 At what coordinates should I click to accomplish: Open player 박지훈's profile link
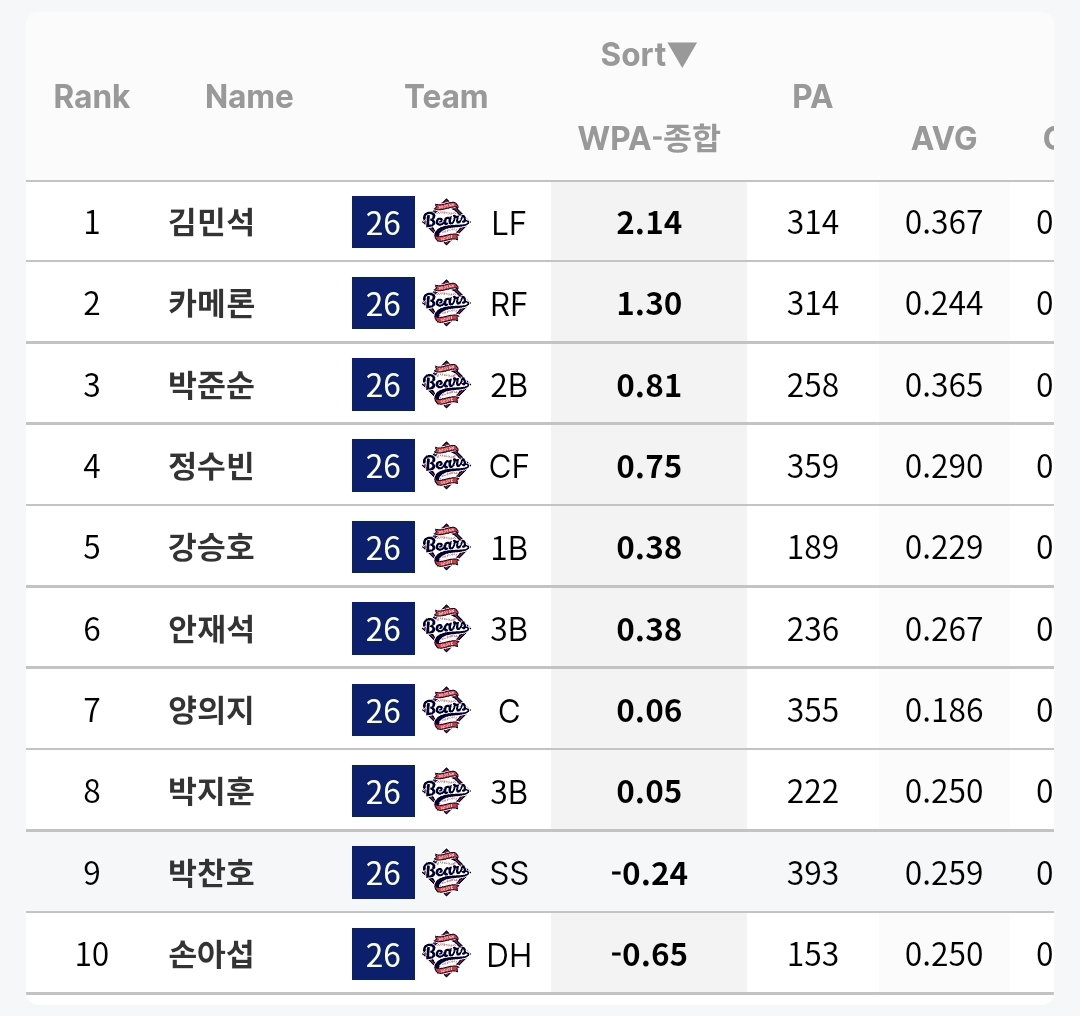pos(211,791)
